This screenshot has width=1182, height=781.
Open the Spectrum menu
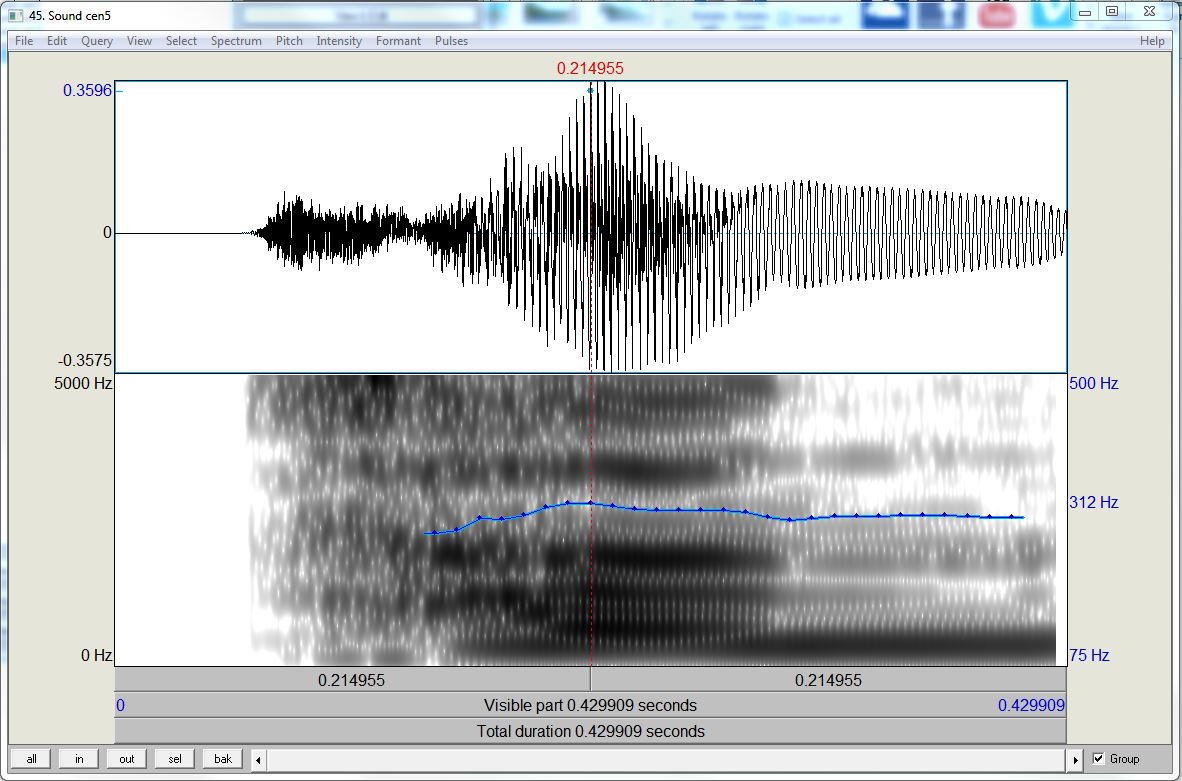coord(237,41)
